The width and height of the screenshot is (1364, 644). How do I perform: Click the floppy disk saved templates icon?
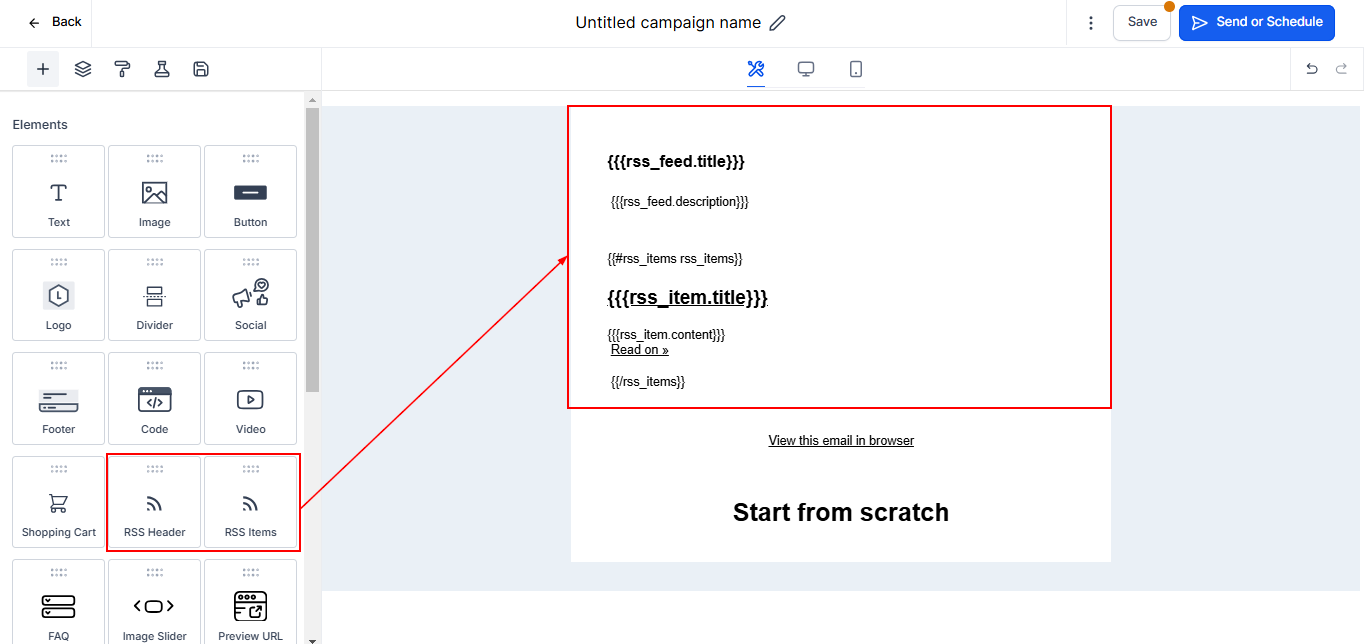coord(201,69)
